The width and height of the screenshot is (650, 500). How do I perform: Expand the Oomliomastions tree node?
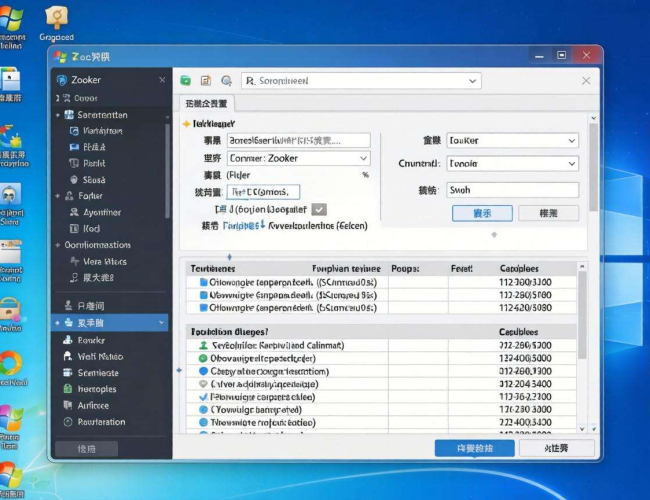[58, 245]
